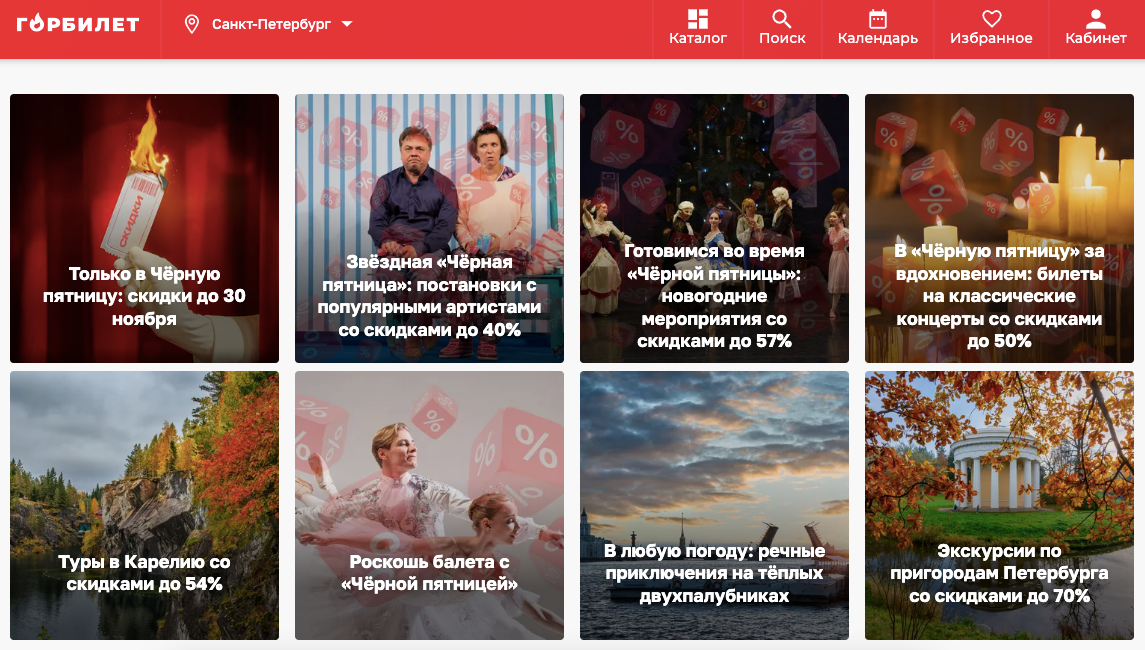Image resolution: width=1145 pixels, height=650 pixels.
Task: Click the Роскошь балета с Чёрной пятницей card
Action: 429,505
